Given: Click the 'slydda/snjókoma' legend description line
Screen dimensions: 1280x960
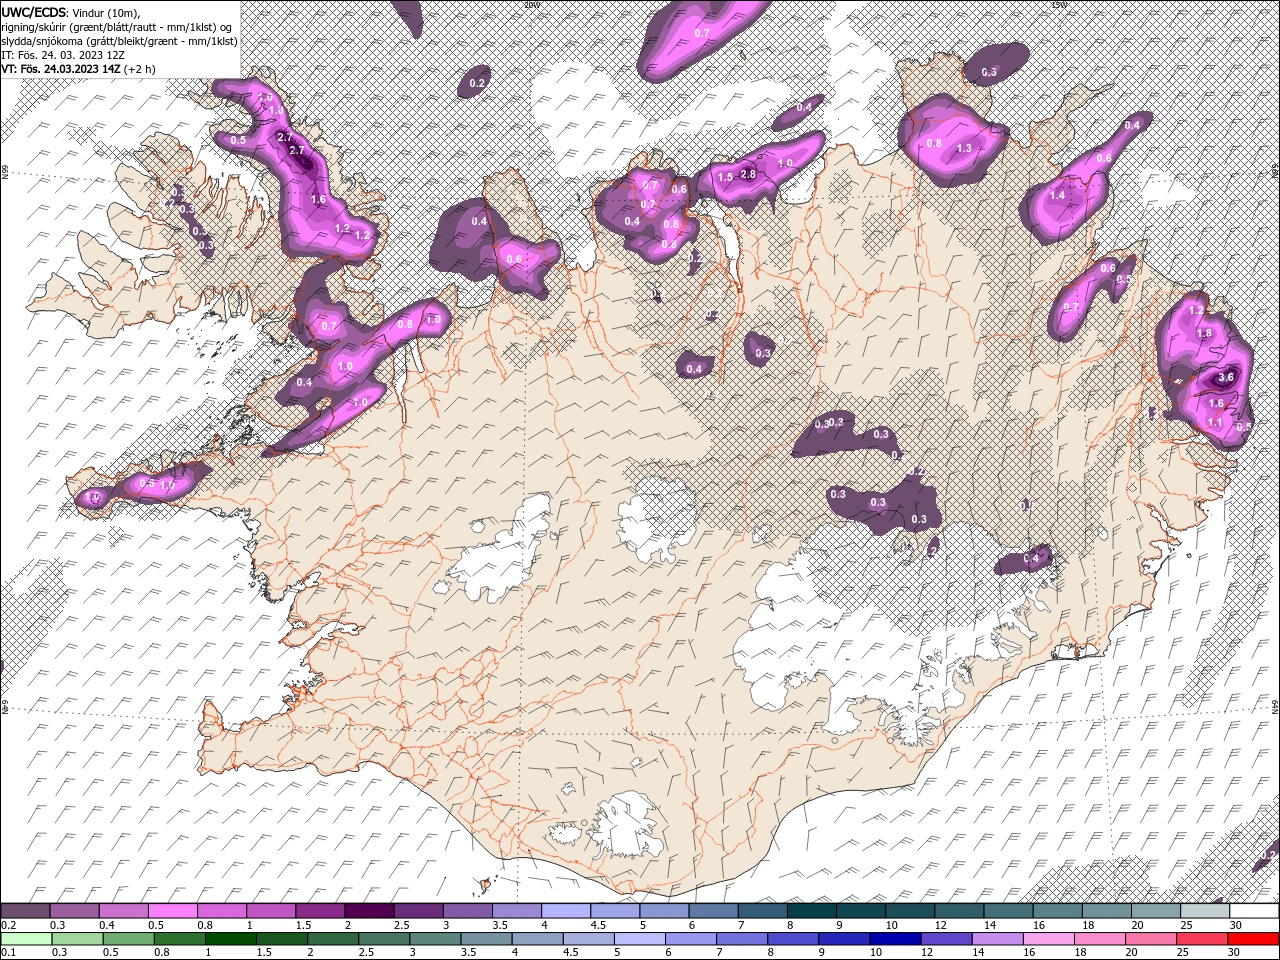Looking at the screenshot, I should [x=118, y=40].
